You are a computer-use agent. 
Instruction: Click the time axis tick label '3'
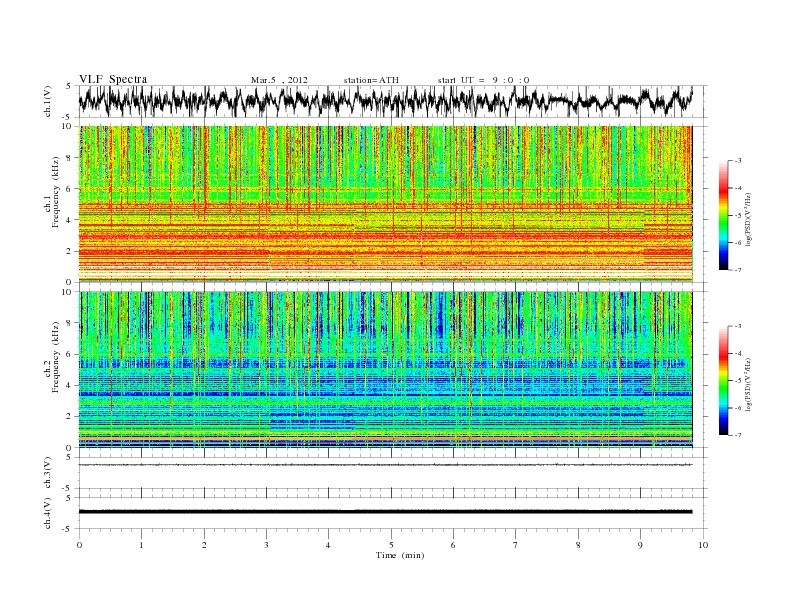(266, 545)
